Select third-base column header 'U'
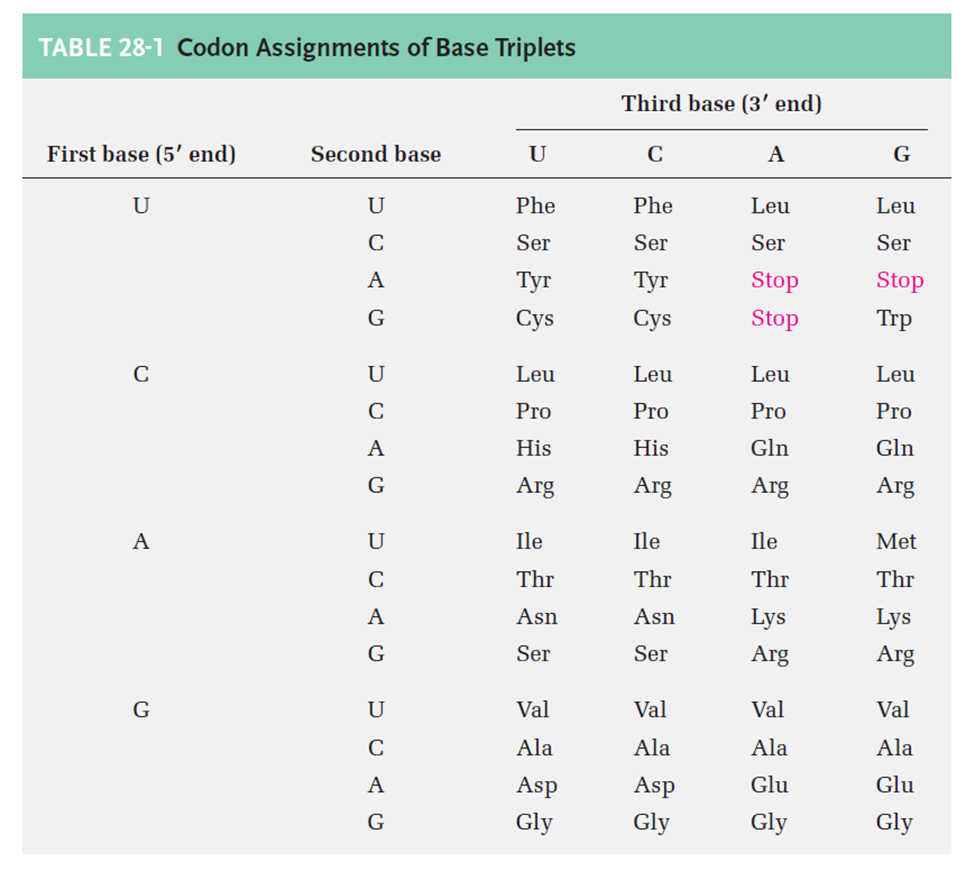The width and height of the screenshot is (975, 880). tap(537, 154)
